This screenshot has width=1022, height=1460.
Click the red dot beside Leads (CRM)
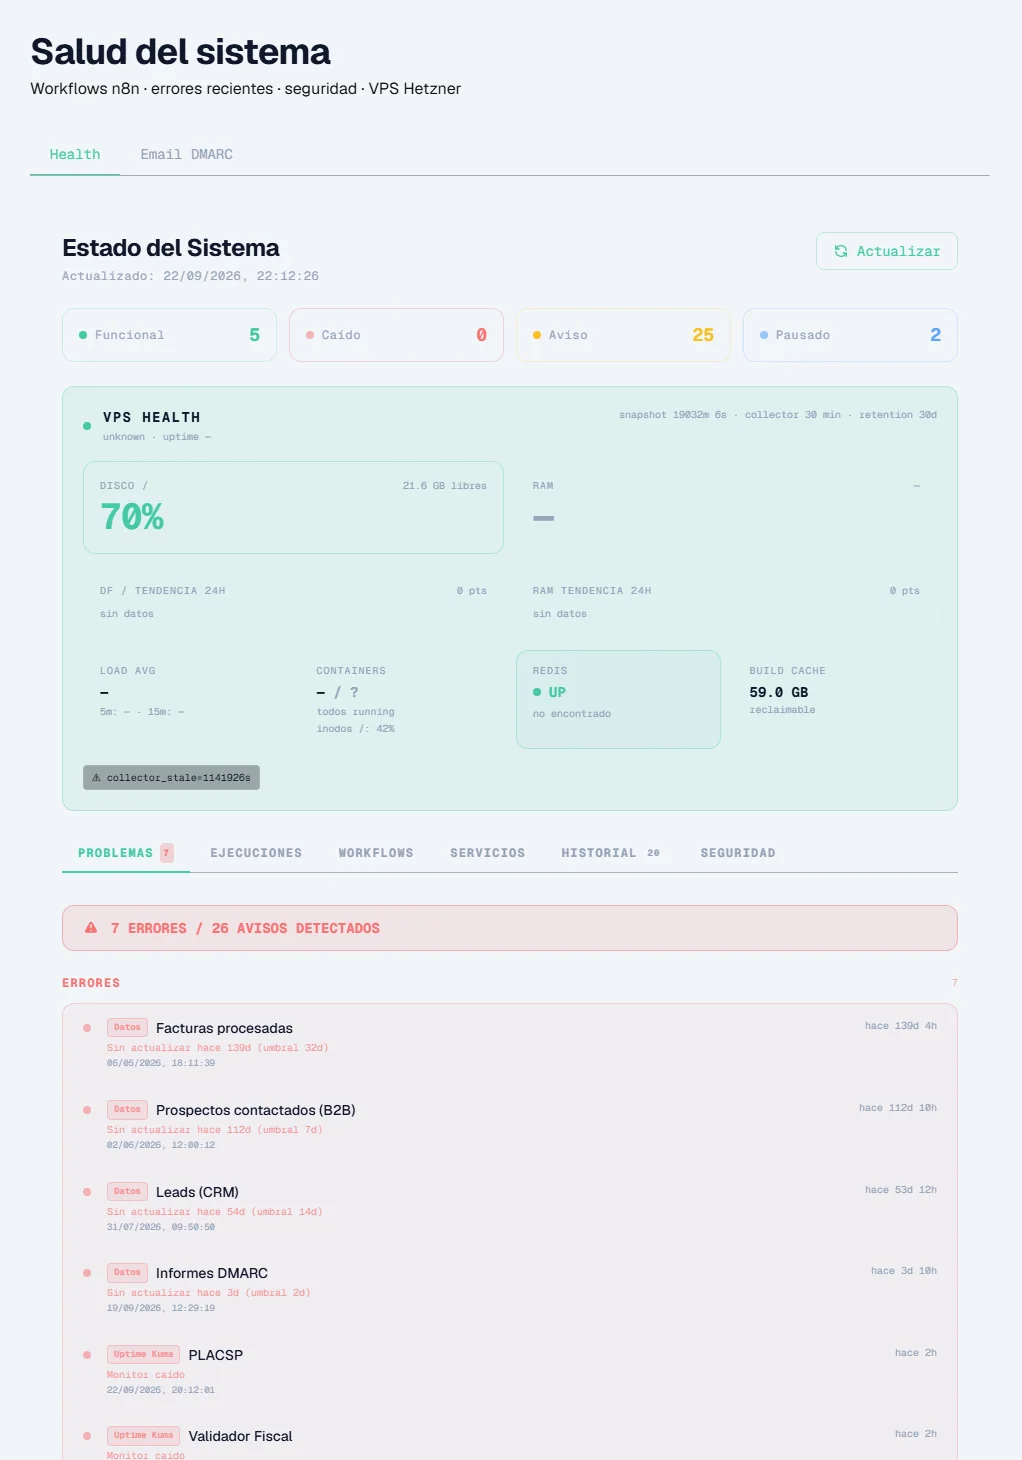pyautogui.click(x=87, y=1192)
